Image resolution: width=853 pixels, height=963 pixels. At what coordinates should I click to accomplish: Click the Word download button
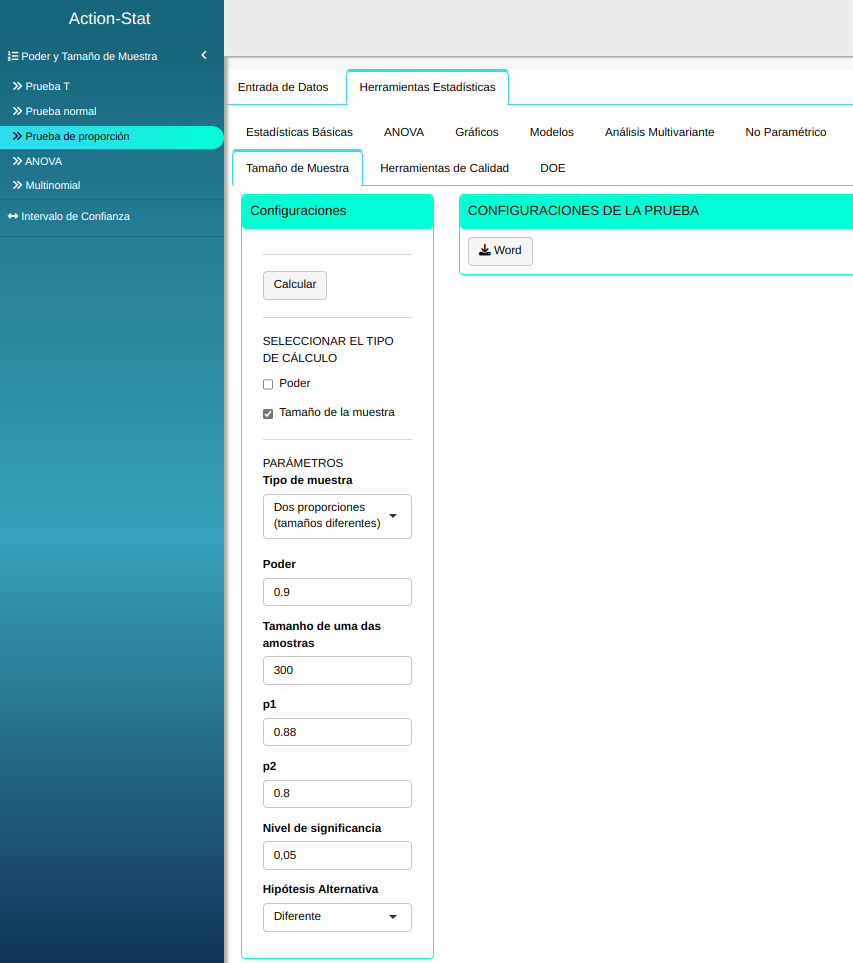tap(500, 251)
